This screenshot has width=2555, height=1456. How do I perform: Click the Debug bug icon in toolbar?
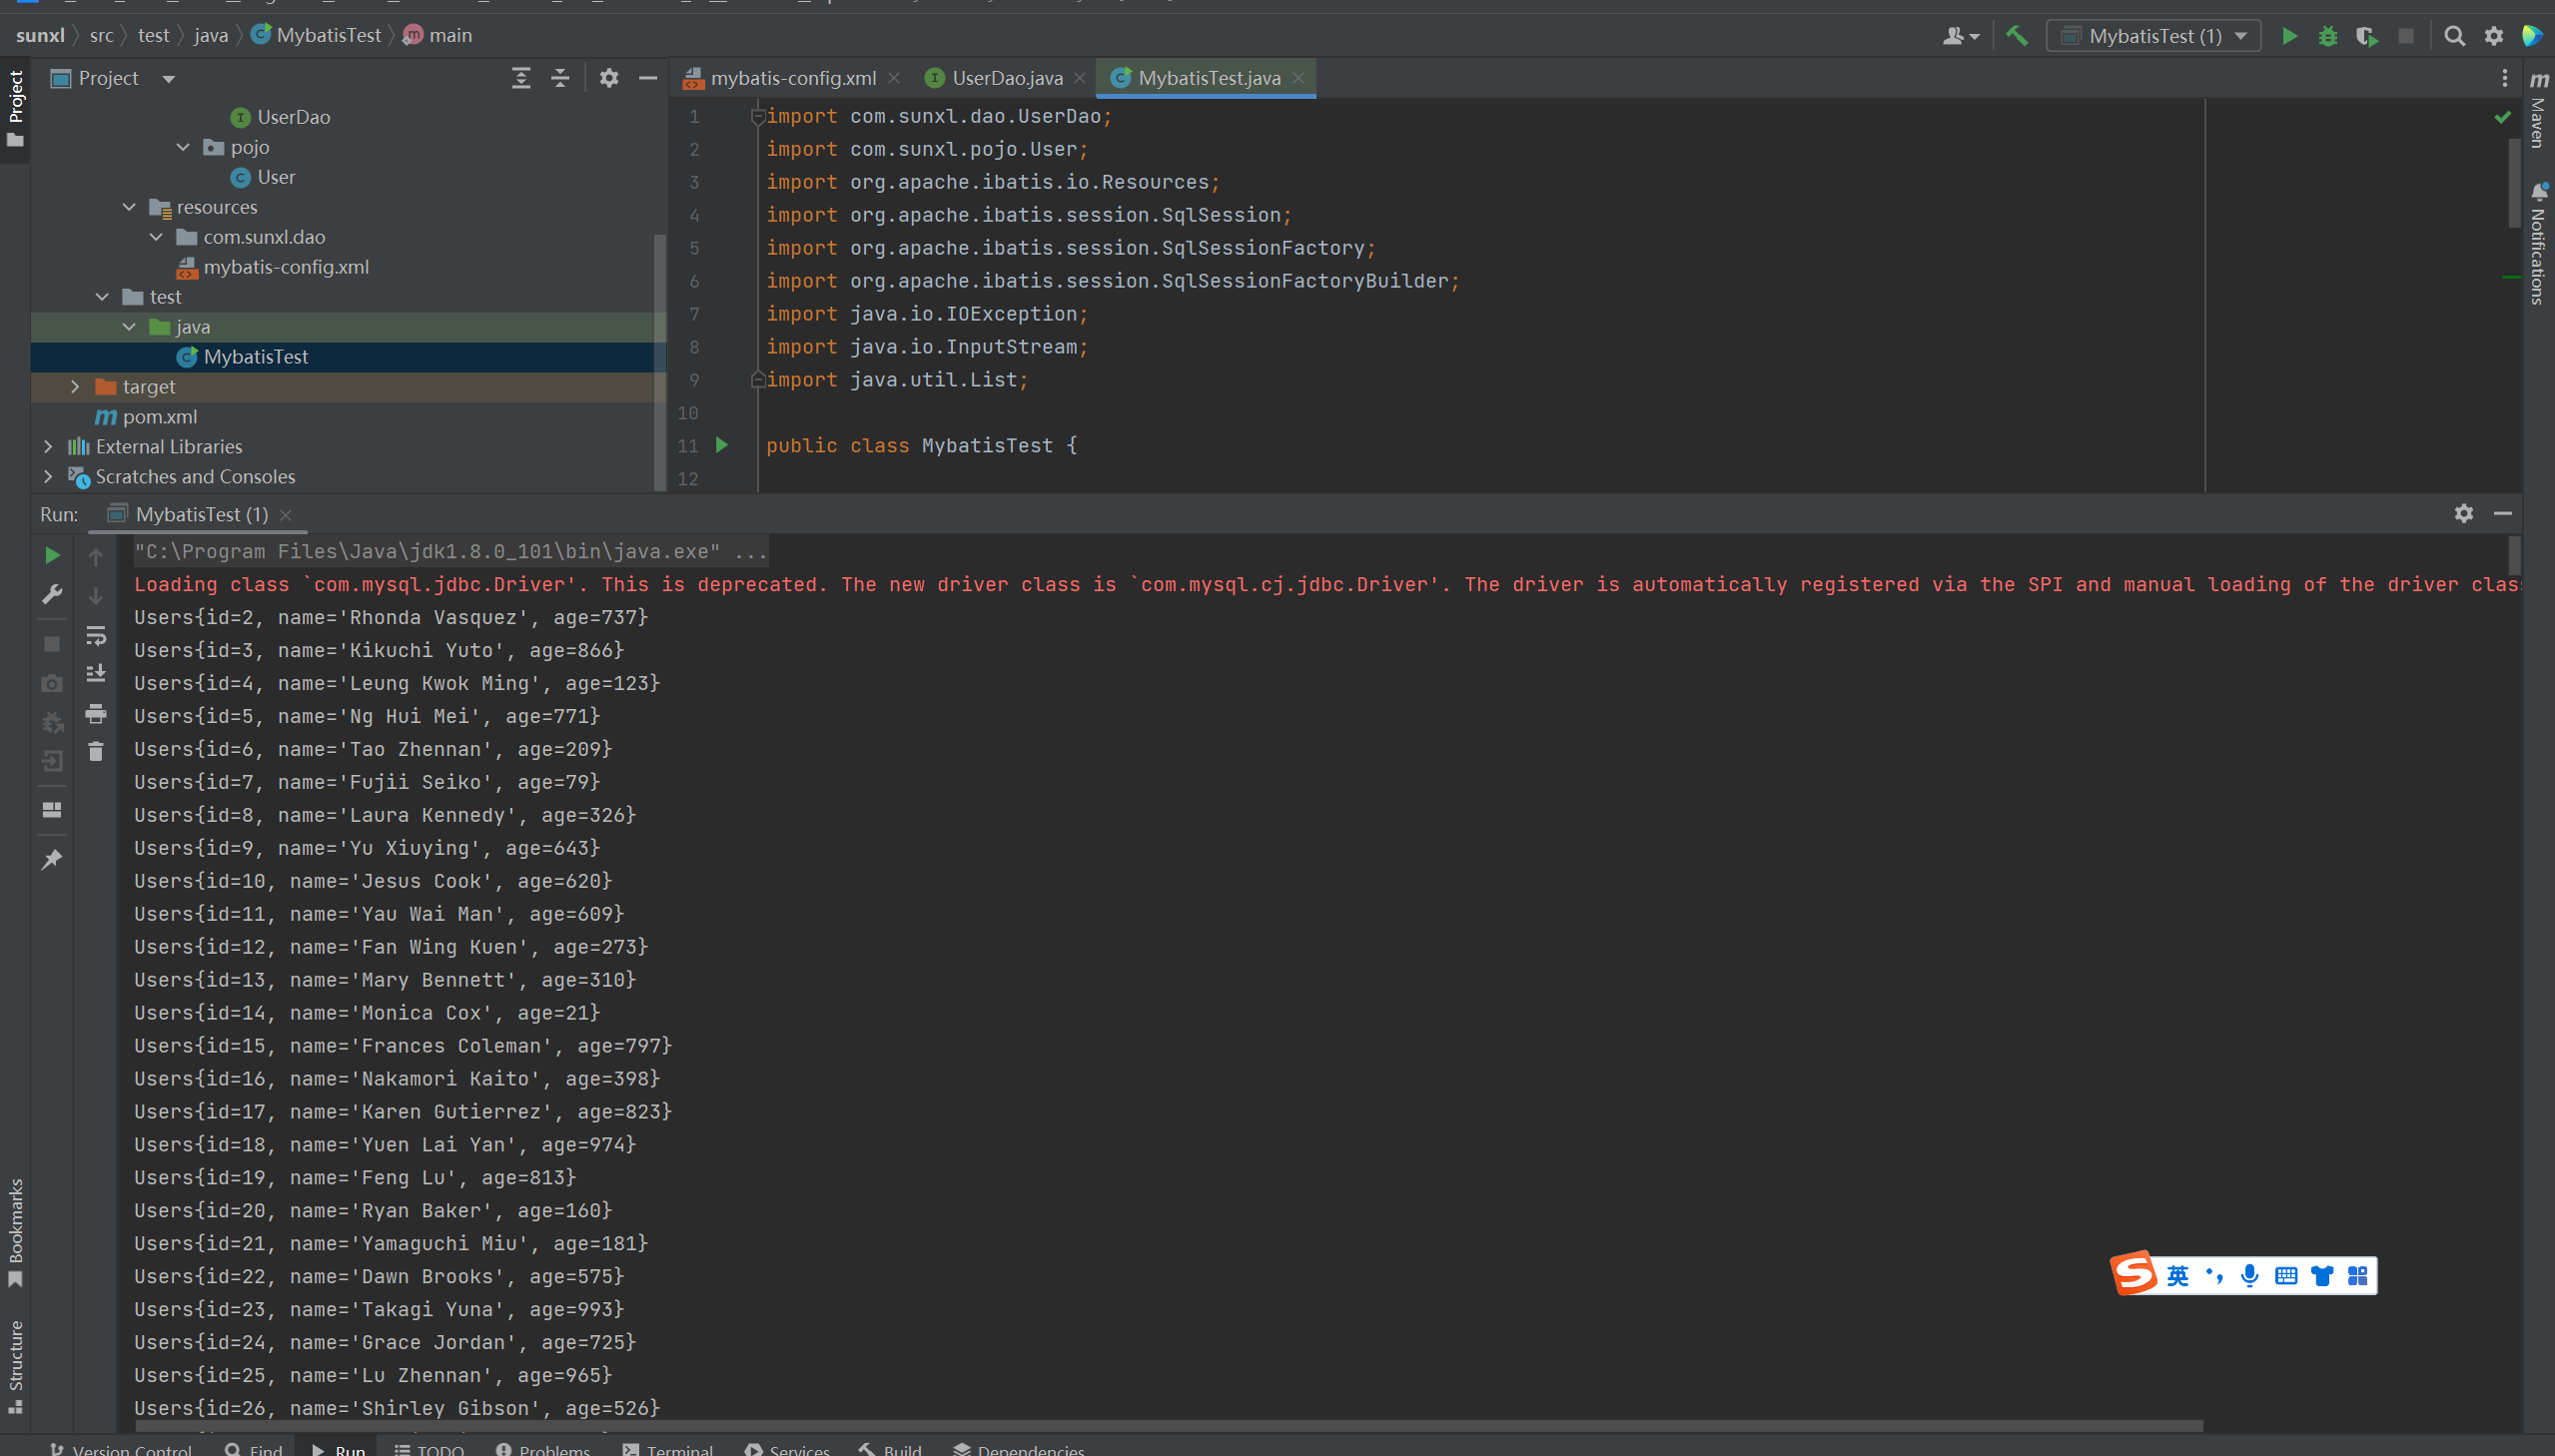click(2328, 36)
